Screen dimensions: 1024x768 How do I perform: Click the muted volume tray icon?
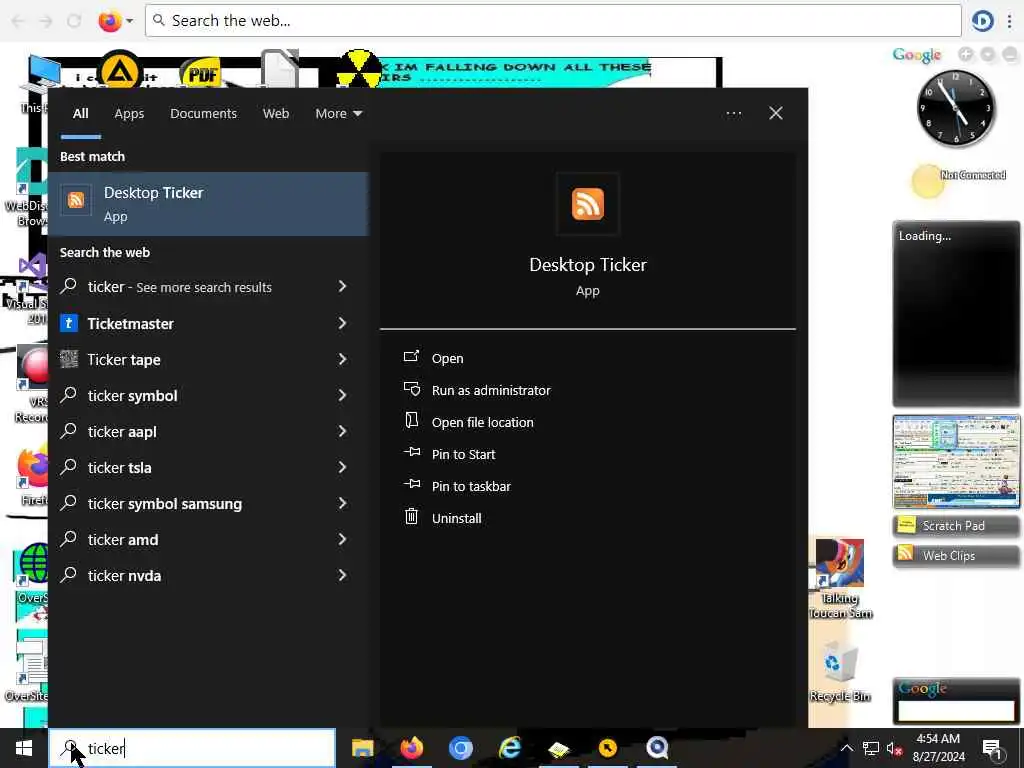[894, 749]
